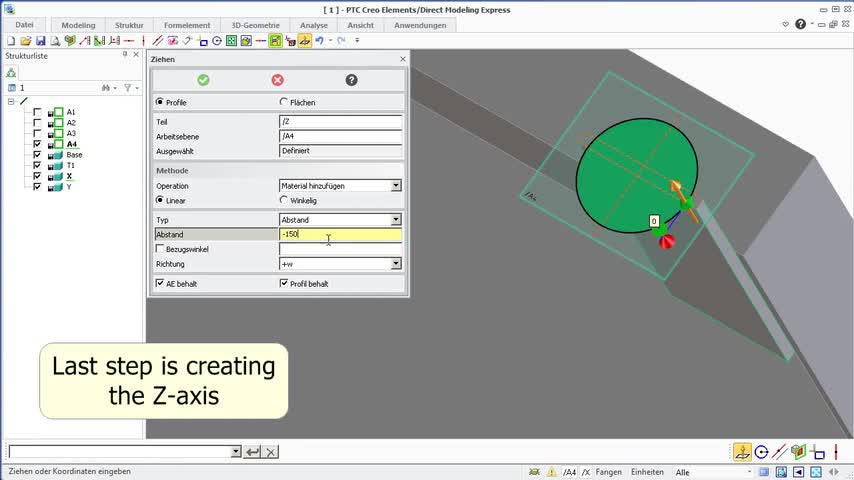The width and height of the screenshot is (854, 480).
Task: Switch to the Modeling tab
Action: click(78, 25)
